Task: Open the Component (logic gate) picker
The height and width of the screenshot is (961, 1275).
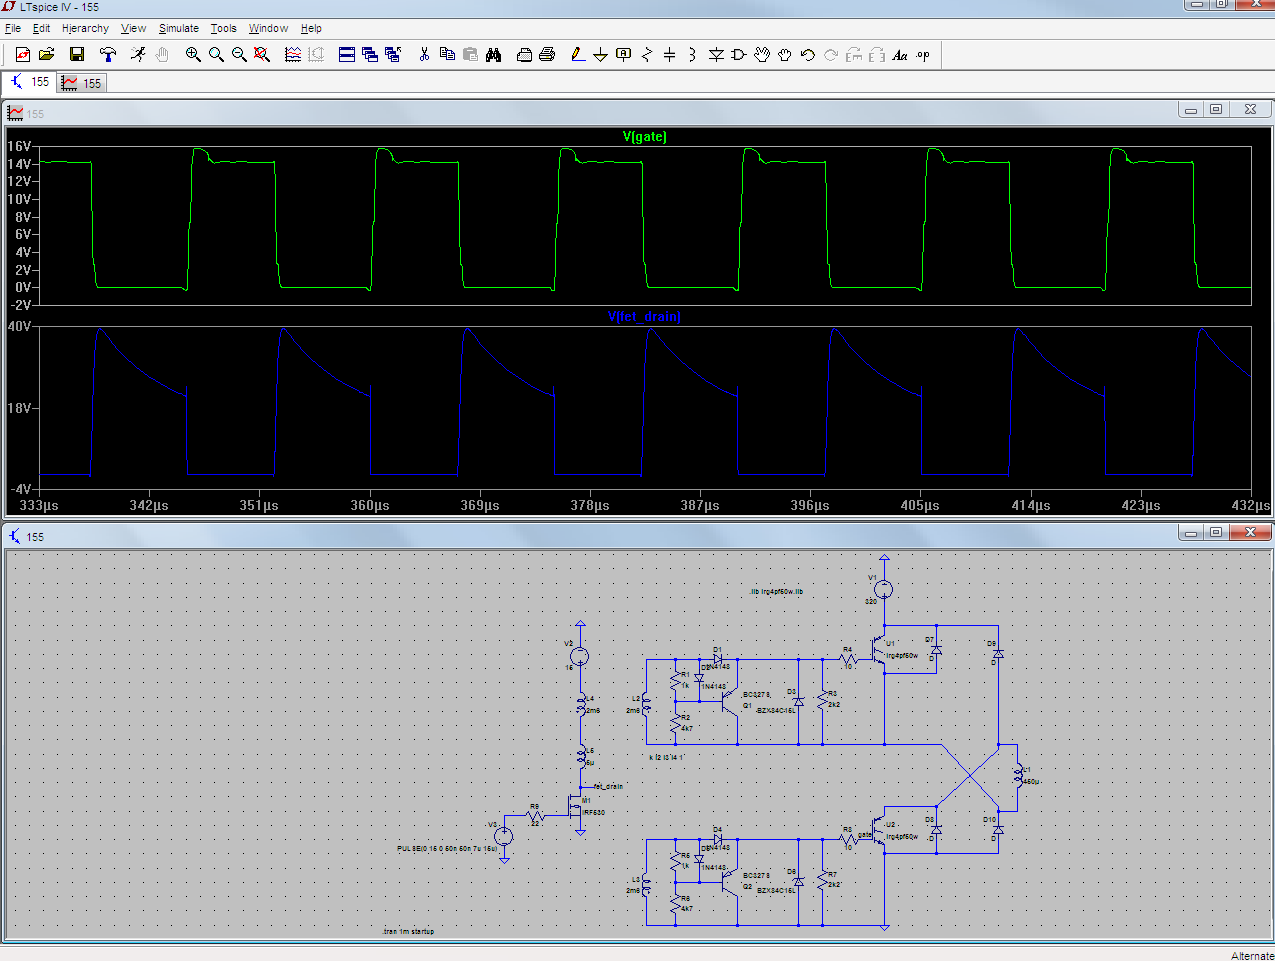Action: [739, 55]
